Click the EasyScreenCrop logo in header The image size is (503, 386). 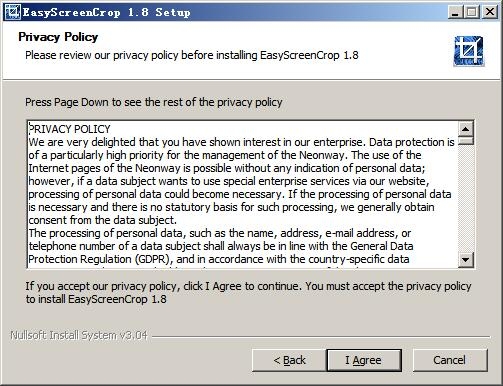coord(469,51)
